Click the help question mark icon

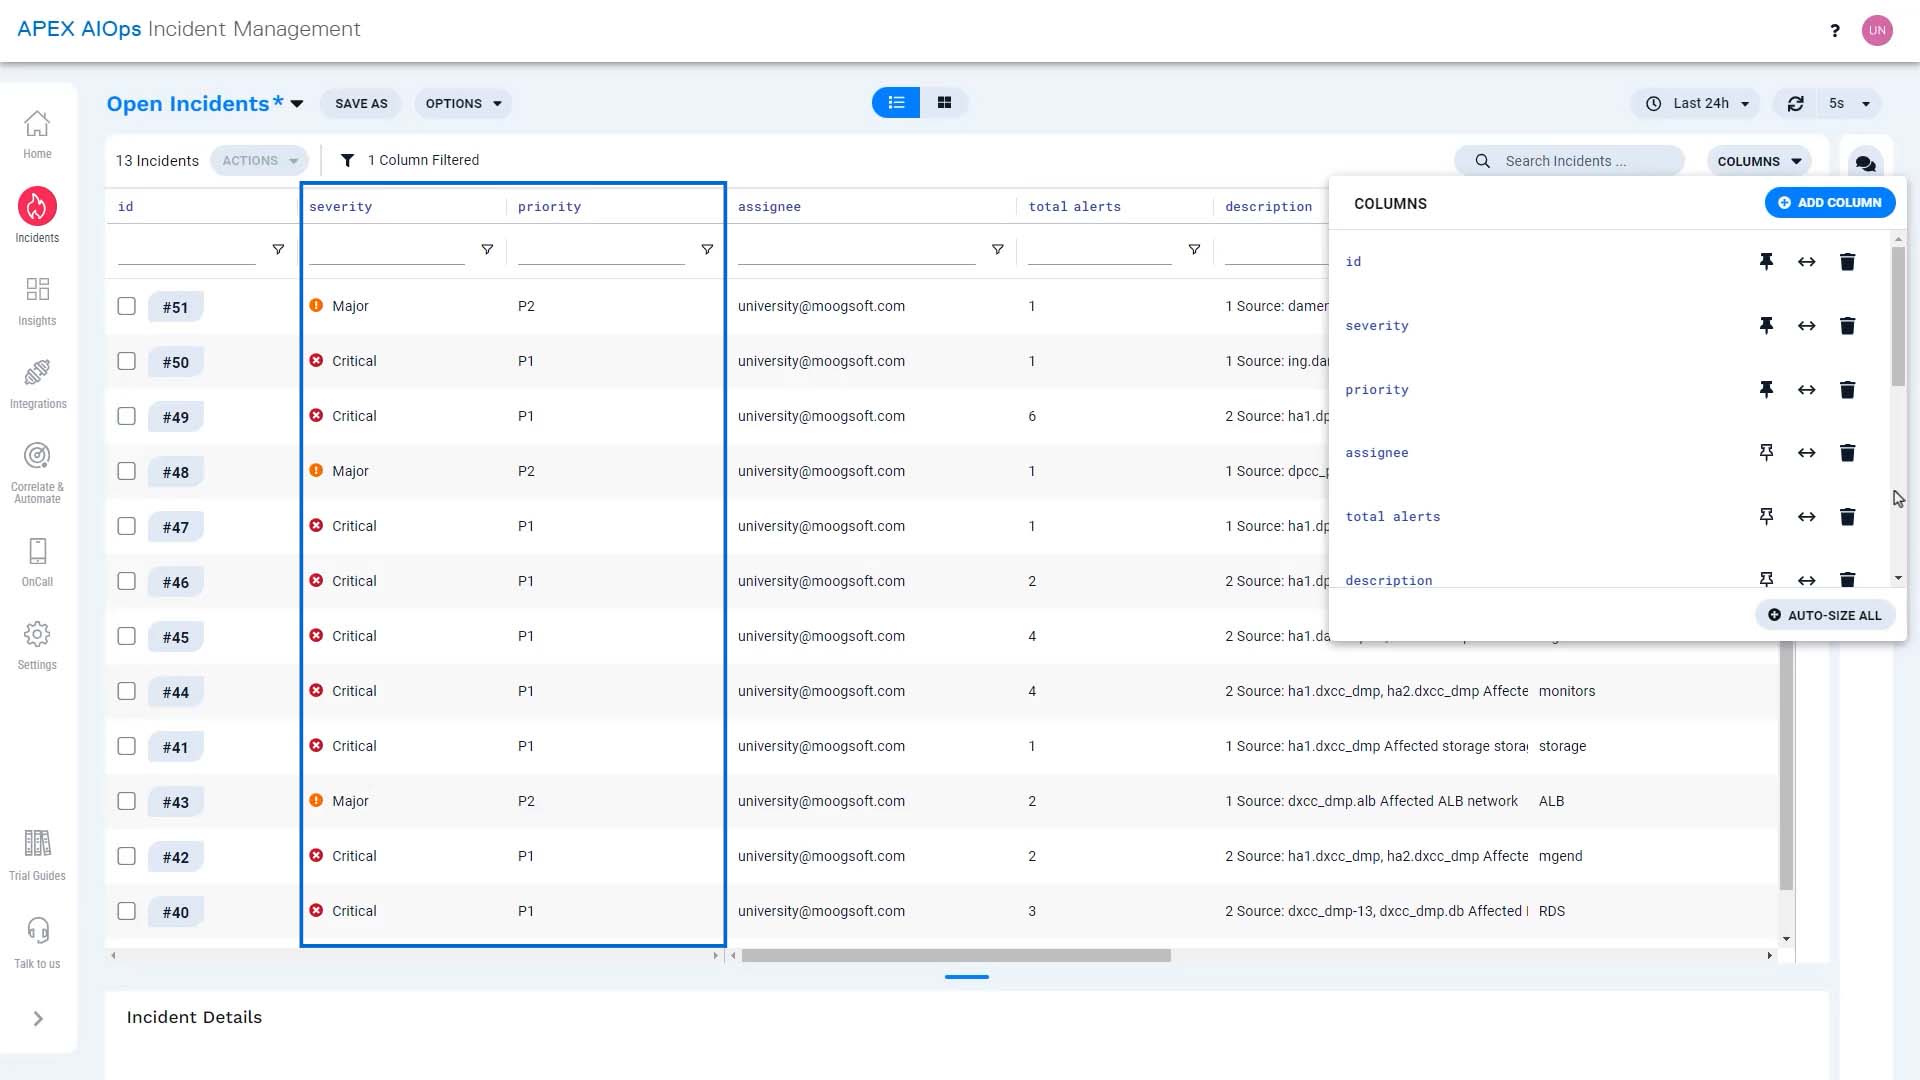tap(1835, 30)
